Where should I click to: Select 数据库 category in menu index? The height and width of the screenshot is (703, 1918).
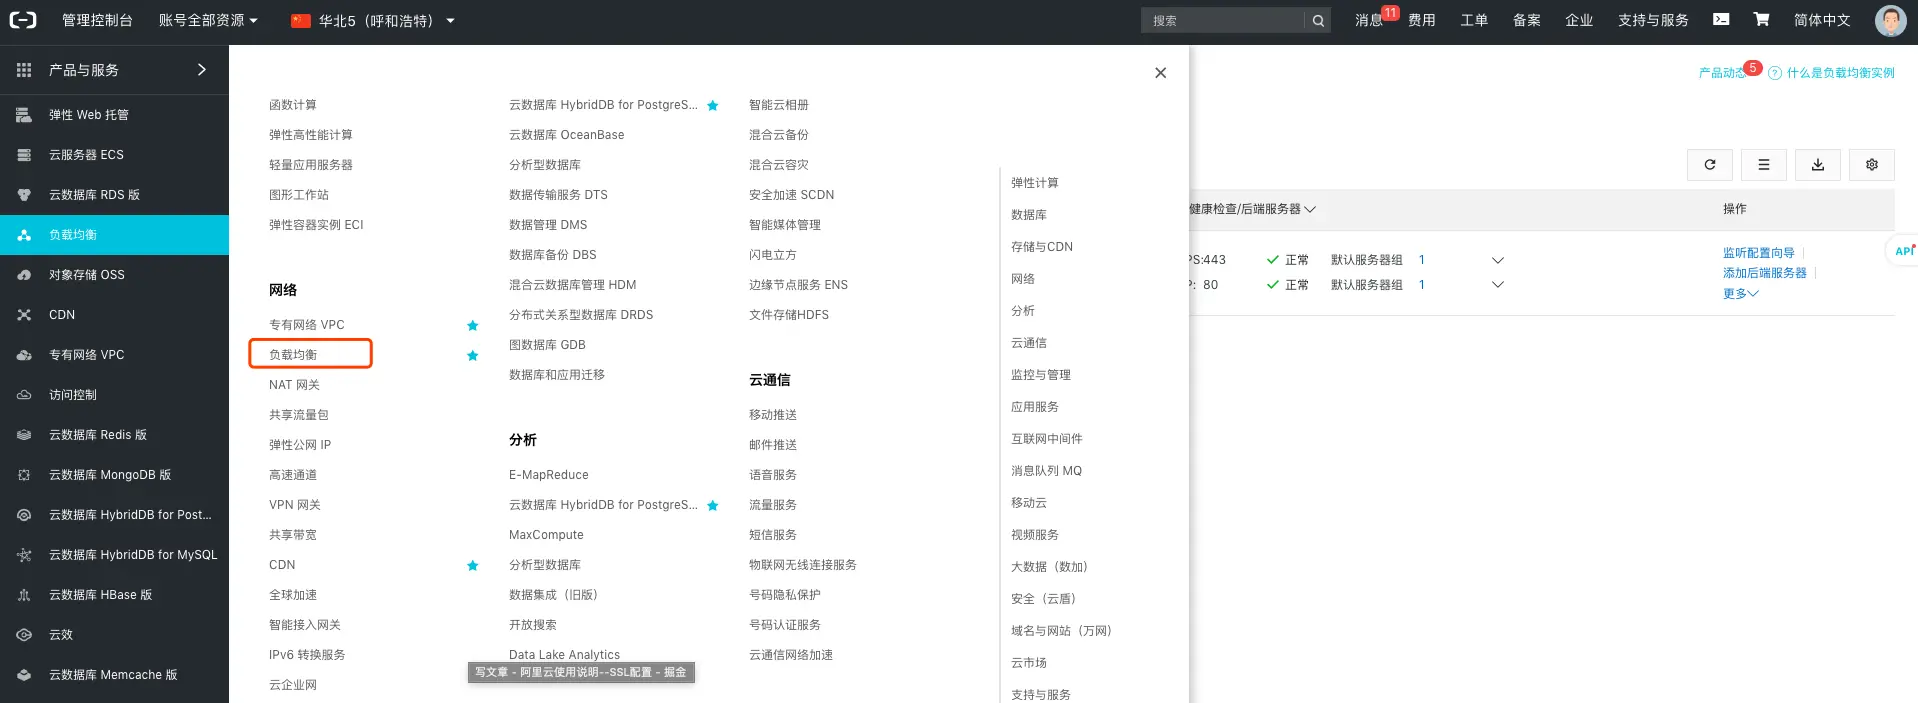tap(1029, 215)
